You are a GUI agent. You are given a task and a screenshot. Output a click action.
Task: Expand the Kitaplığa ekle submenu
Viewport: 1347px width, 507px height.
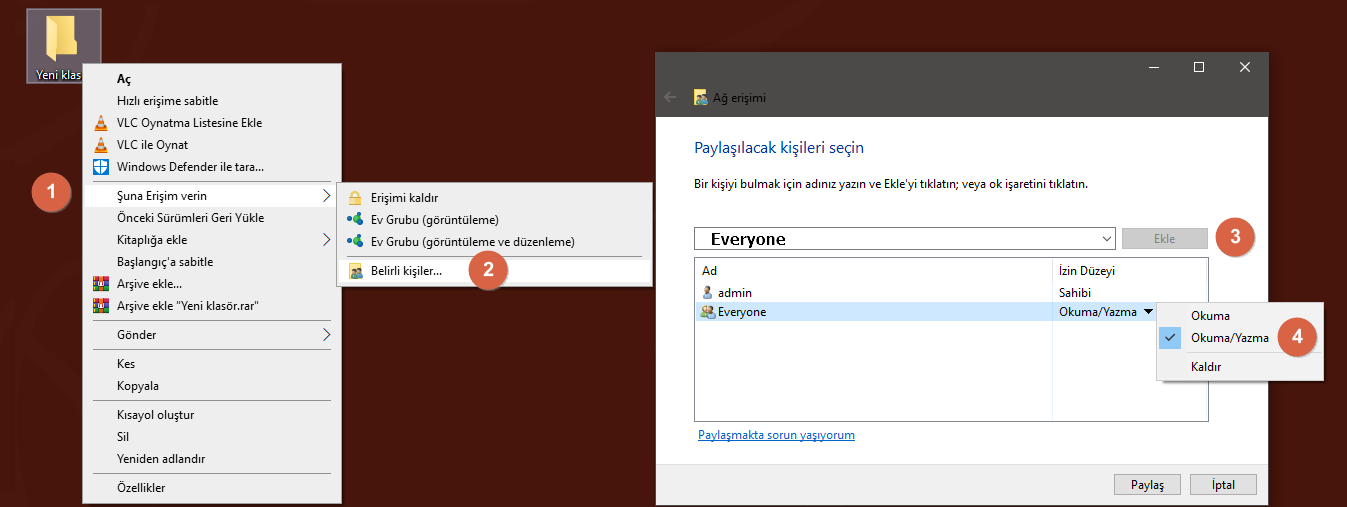213,240
